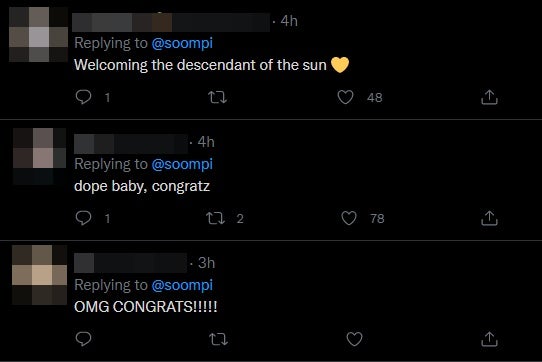Retweet the 'dope baby, congratz' tweet
The width and height of the screenshot is (542, 362).
point(215,219)
